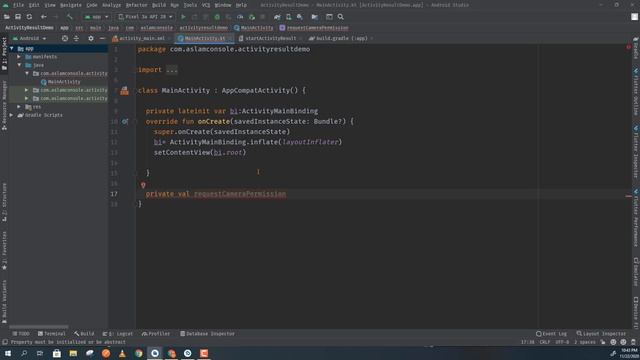The height and width of the screenshot is (360, 640).
Task: Collapse all in Project panel toolbar
Action: tap(76, 38)
